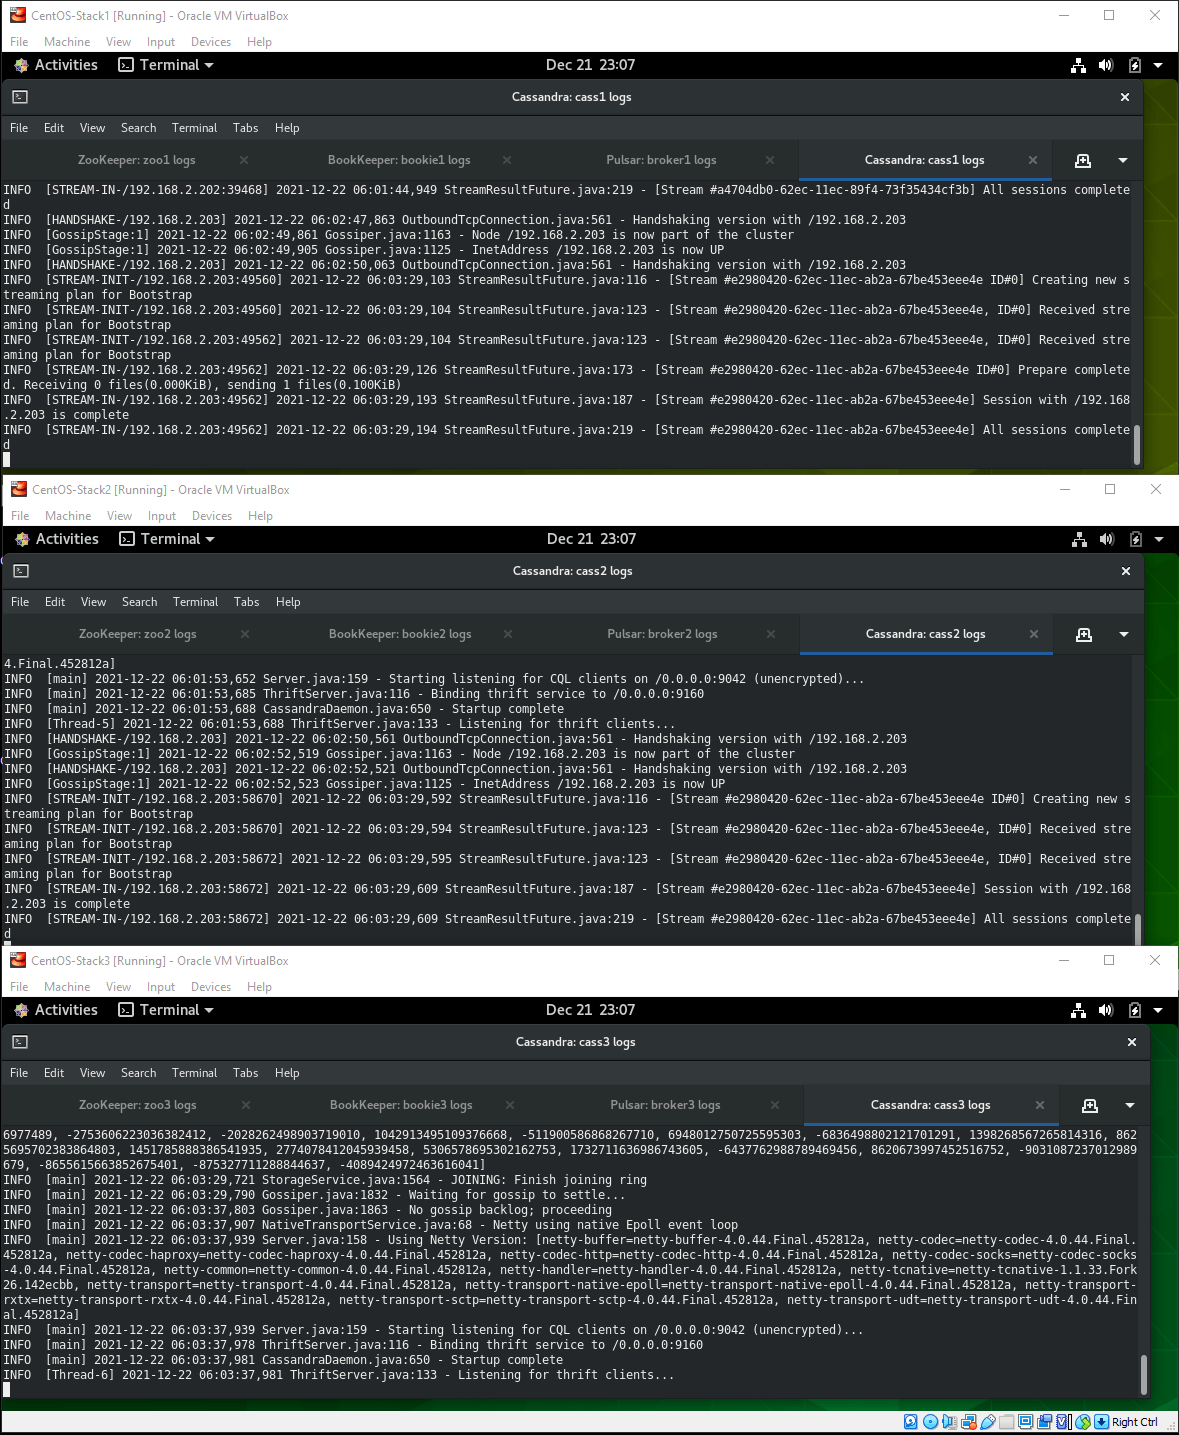Click the optical disk indicator in VirtualBox status bar
This screenshot has height=1435, width=1179.
click(x=930, y=1422)
